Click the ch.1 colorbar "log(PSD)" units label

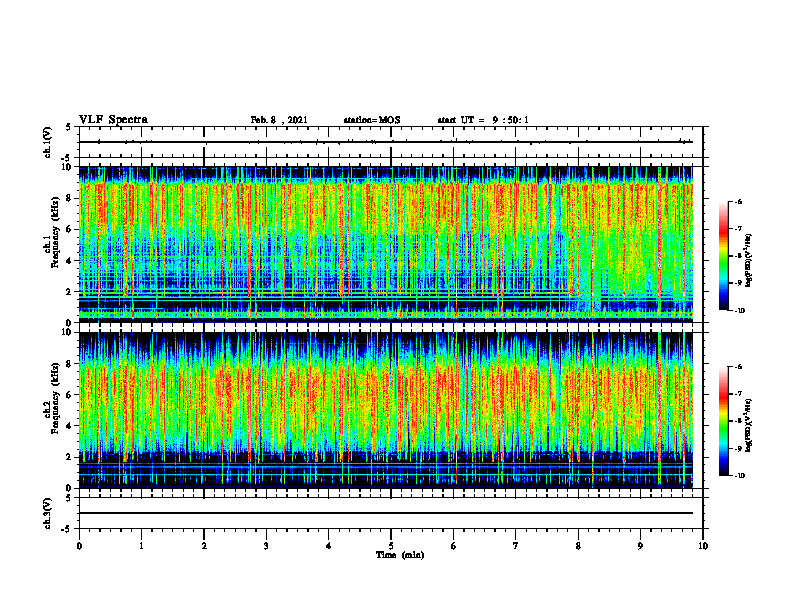coord(748,261)
